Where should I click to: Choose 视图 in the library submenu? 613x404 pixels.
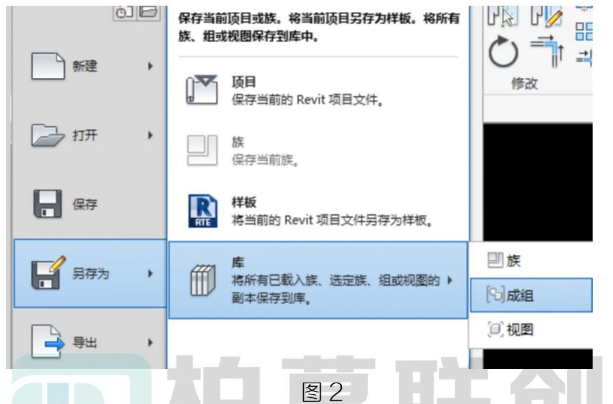coord(531,329)
